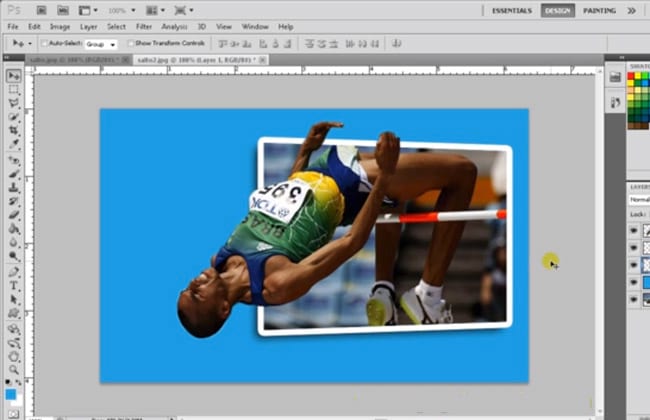Toggle visibility of the blue fill layer
650x420 pixels.
(x=633, y=282)
